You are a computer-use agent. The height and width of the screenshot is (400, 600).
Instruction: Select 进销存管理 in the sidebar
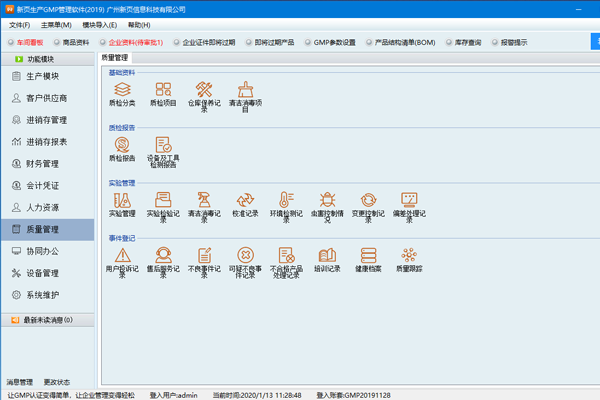pos(47,120)
